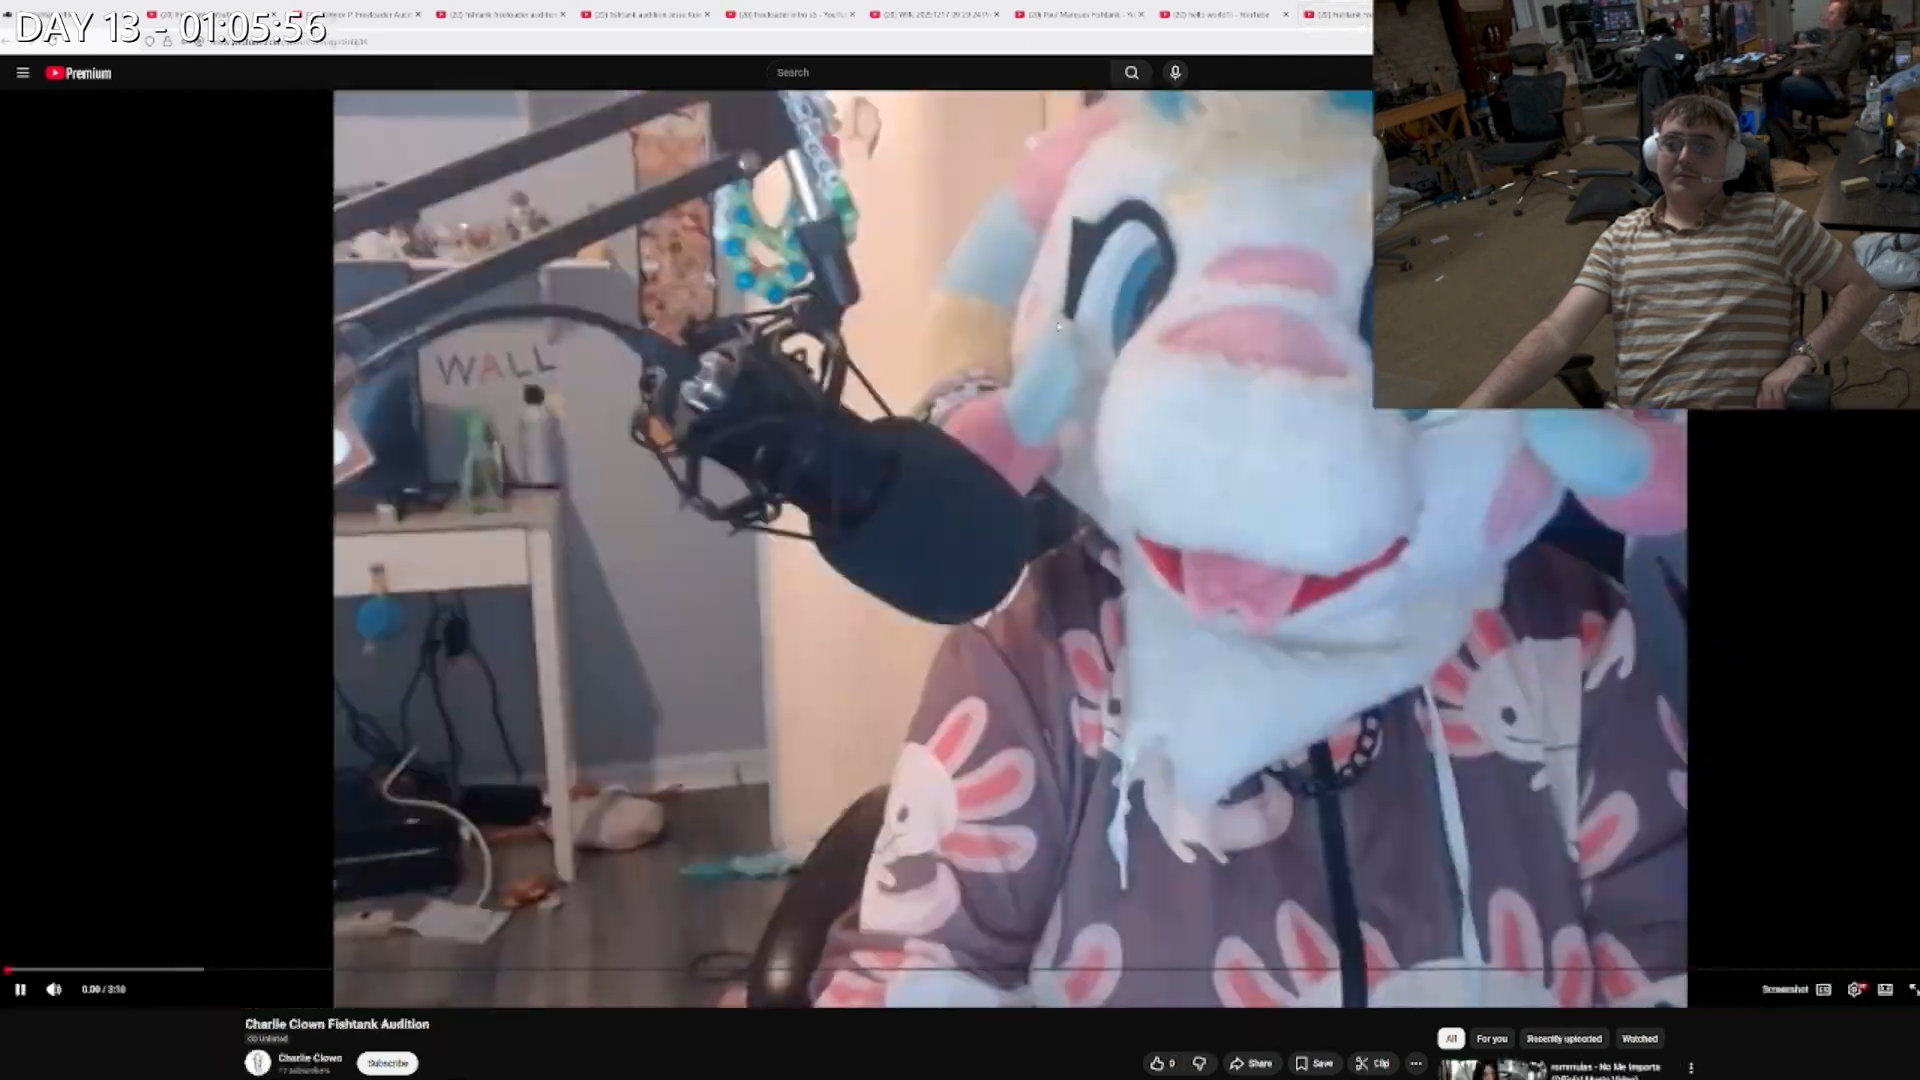Open the YouTube hamburger guide menu
Image resolution: width=1920 pixels, height=1080 pixels.
[23, 73]
